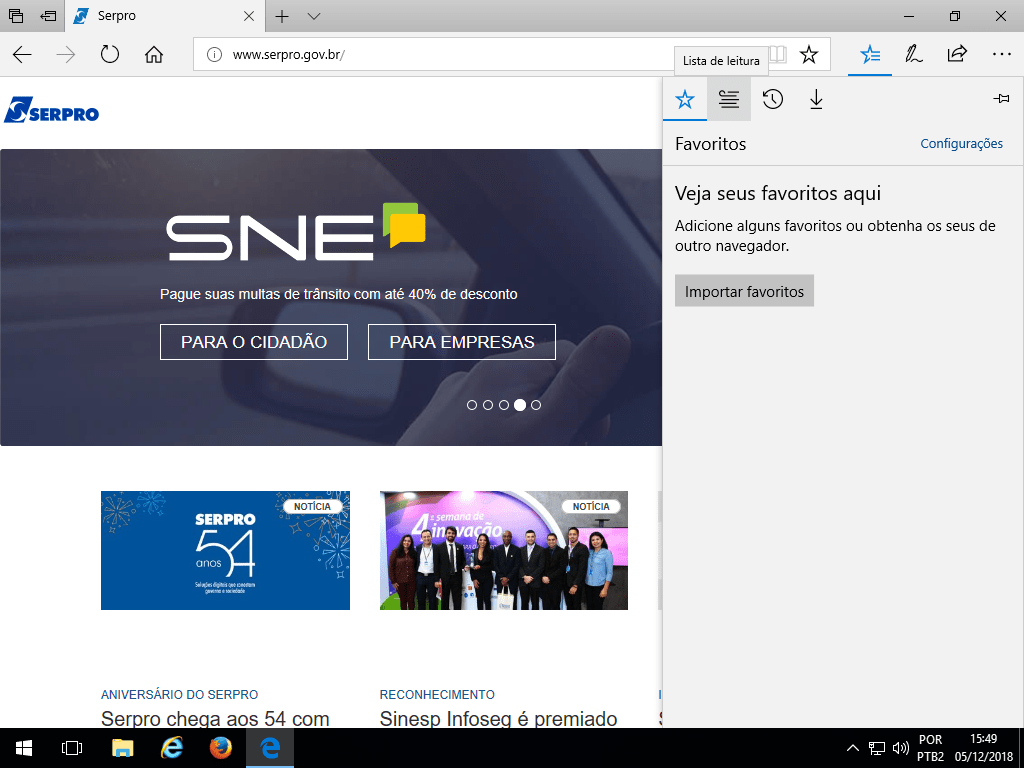Select the last carousel slide dot

[536, 405]
